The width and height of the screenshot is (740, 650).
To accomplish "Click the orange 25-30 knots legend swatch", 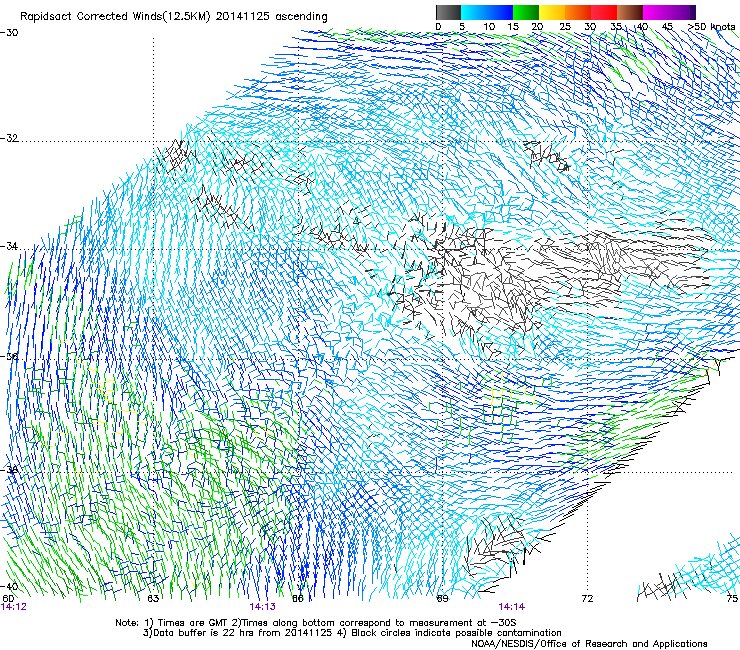I will [578, 12].
